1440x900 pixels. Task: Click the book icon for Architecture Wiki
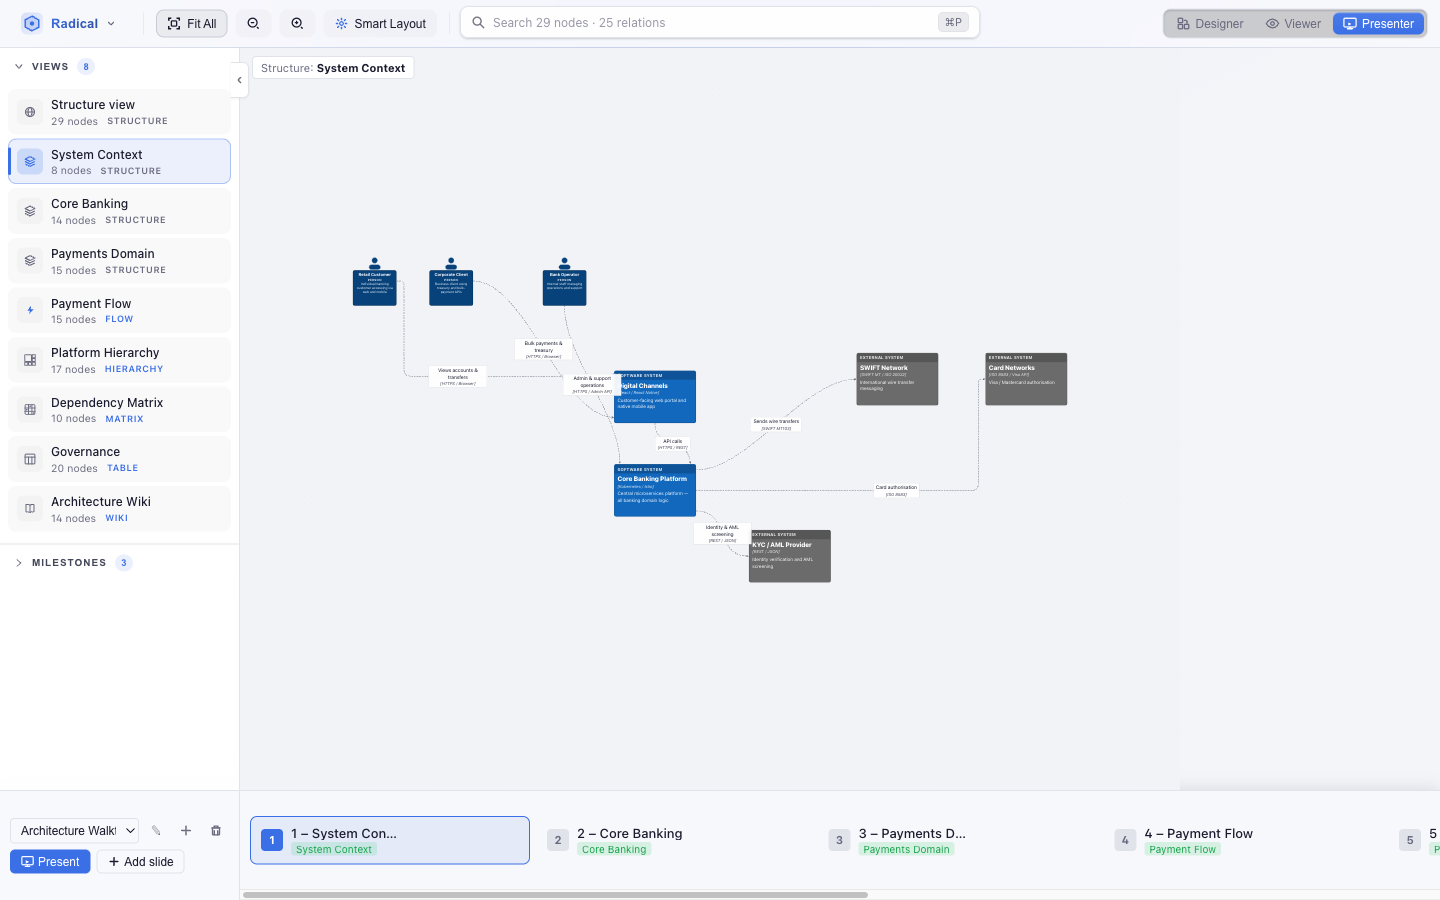click(30, 509)
